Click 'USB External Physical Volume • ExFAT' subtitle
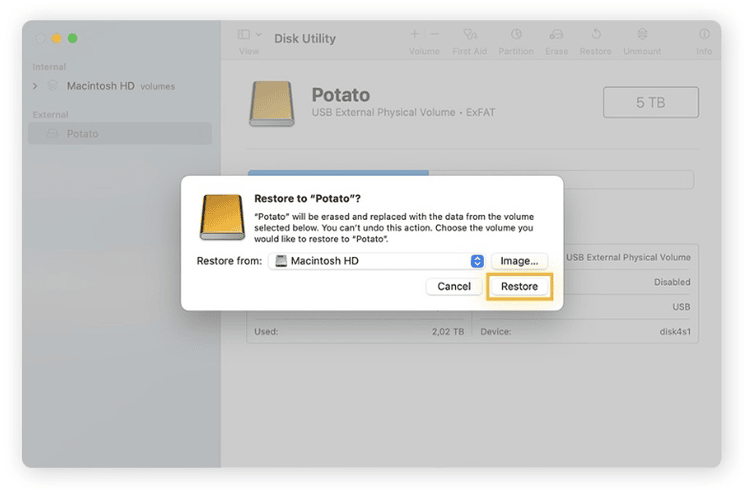Viewport: 750px width, 490px height. [403, 112]
